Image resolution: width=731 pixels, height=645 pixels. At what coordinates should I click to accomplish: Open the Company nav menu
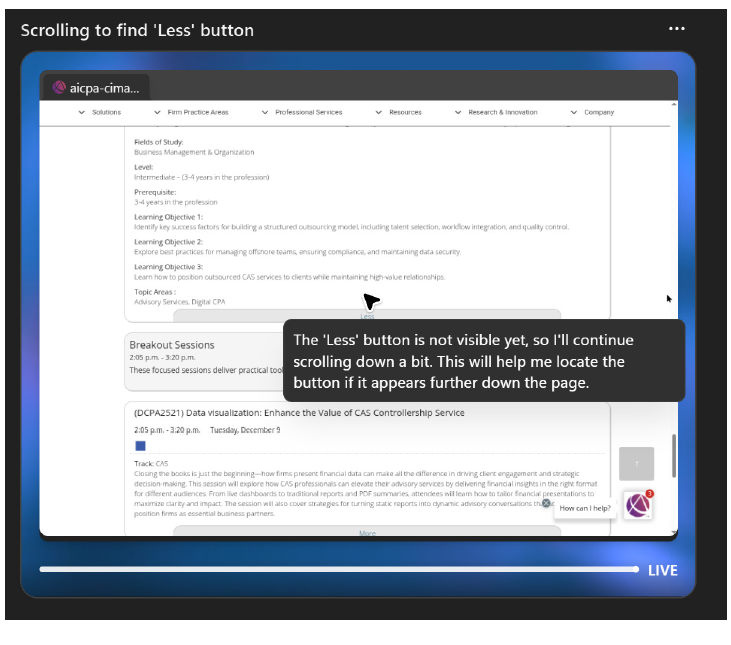click(x=592, y=112)
